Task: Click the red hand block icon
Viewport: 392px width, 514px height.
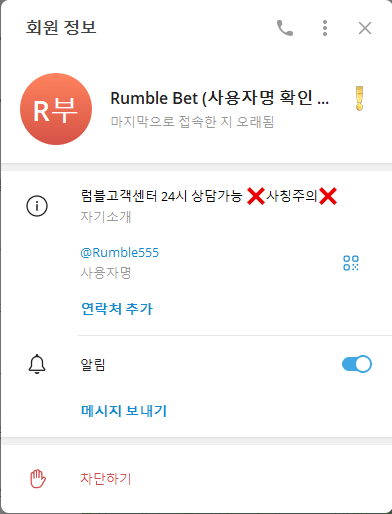Action: pyautogui.click(x=38, y=479)
